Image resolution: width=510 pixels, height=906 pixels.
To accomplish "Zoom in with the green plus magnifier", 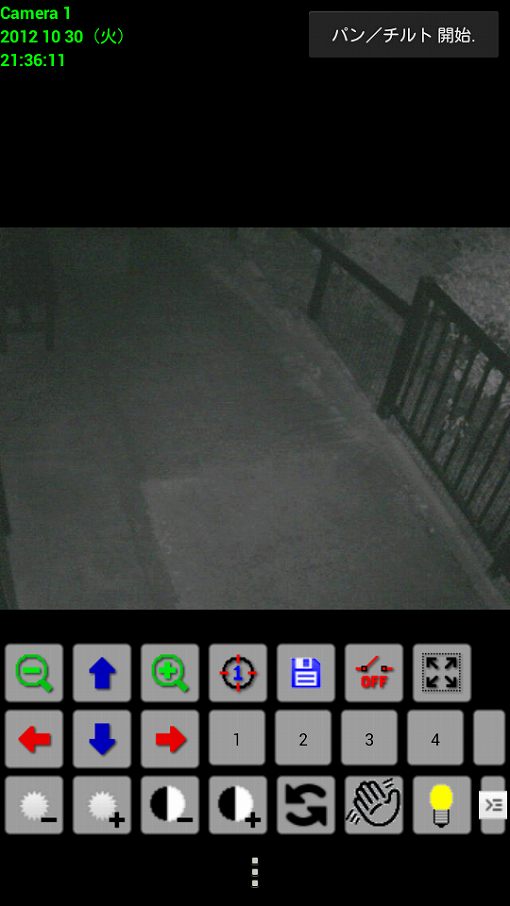I will (x=170, y=673).
